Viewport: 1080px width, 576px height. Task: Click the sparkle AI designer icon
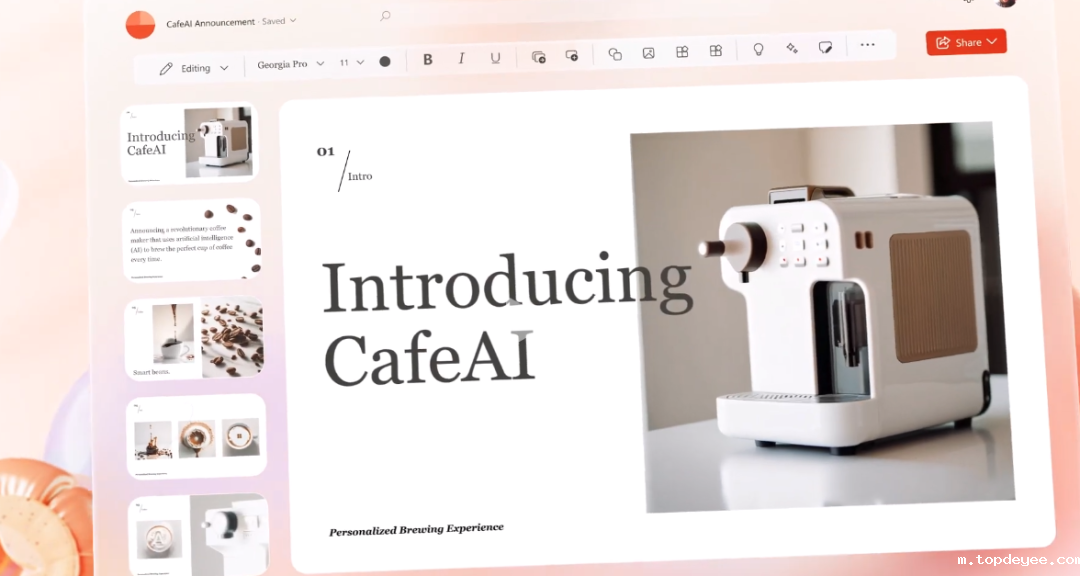point(791,48)
